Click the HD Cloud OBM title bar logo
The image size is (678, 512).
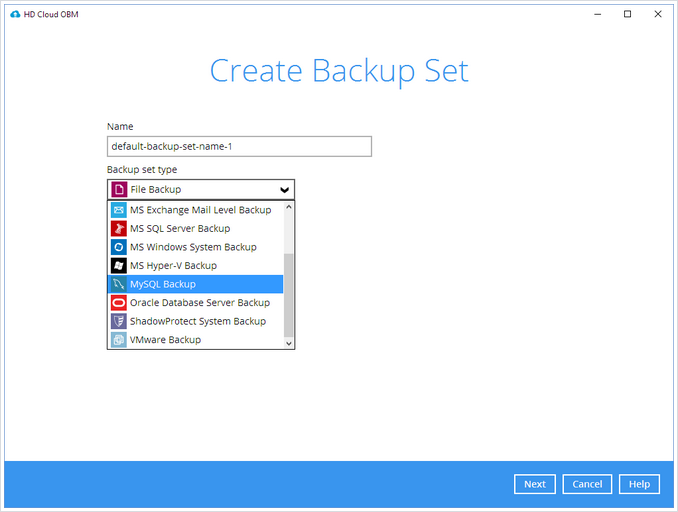click(x=15, y=14)
